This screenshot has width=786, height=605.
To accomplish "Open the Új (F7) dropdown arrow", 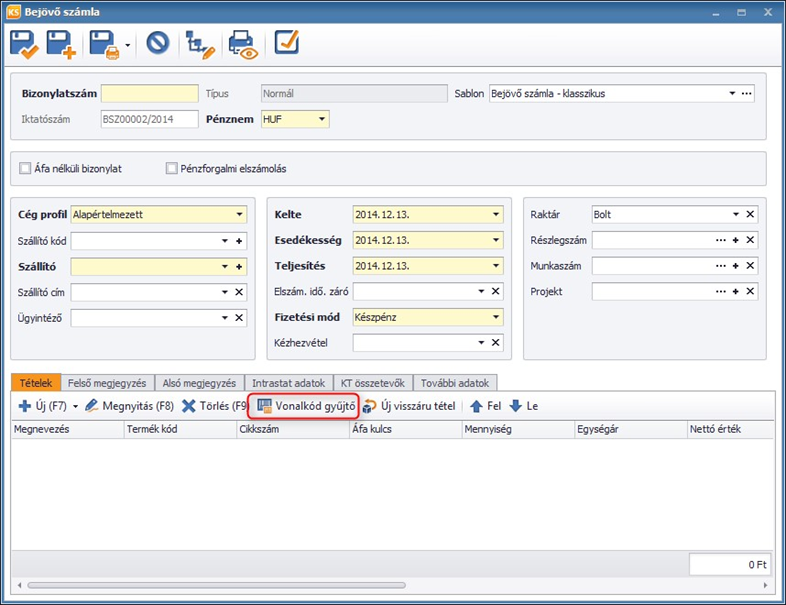I will [76, 407].
